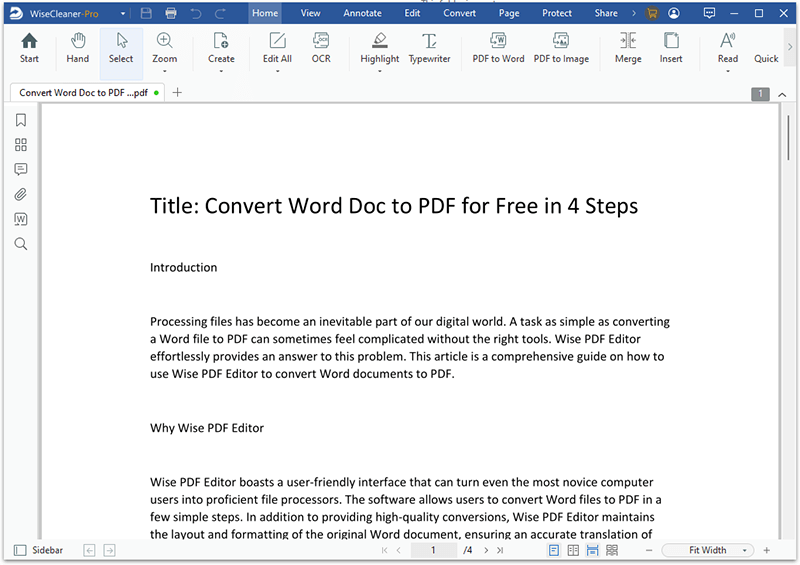Image resolution: width=800 pixels, height=565 pixels.
Task: Open the Protect ribbon tab
Action: click(x=557, y=13)
